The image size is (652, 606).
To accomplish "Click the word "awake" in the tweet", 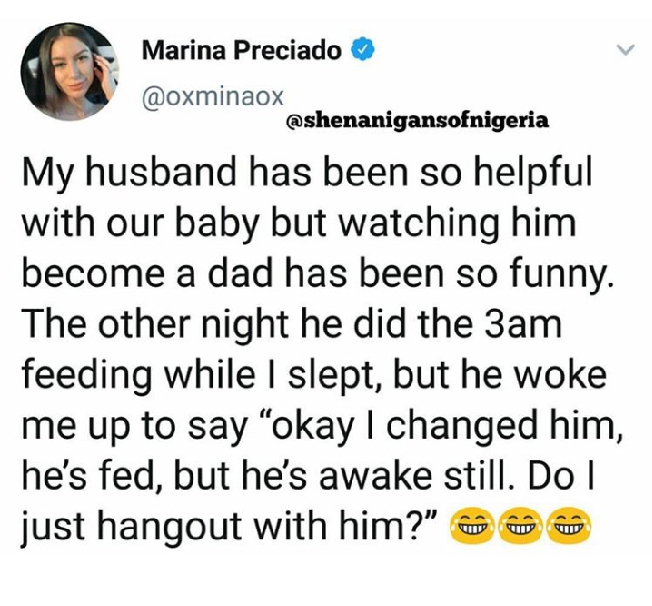I will [375, 476].
